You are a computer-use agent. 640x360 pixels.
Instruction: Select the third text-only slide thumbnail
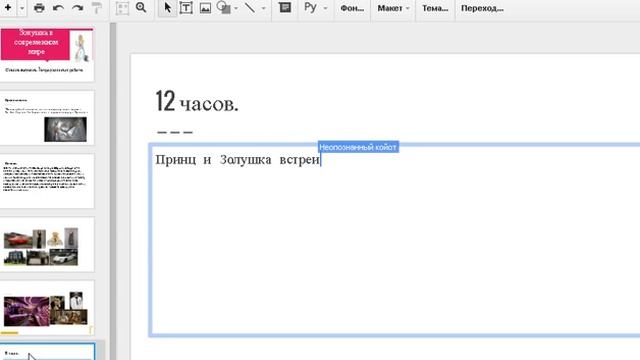point(47,181)
